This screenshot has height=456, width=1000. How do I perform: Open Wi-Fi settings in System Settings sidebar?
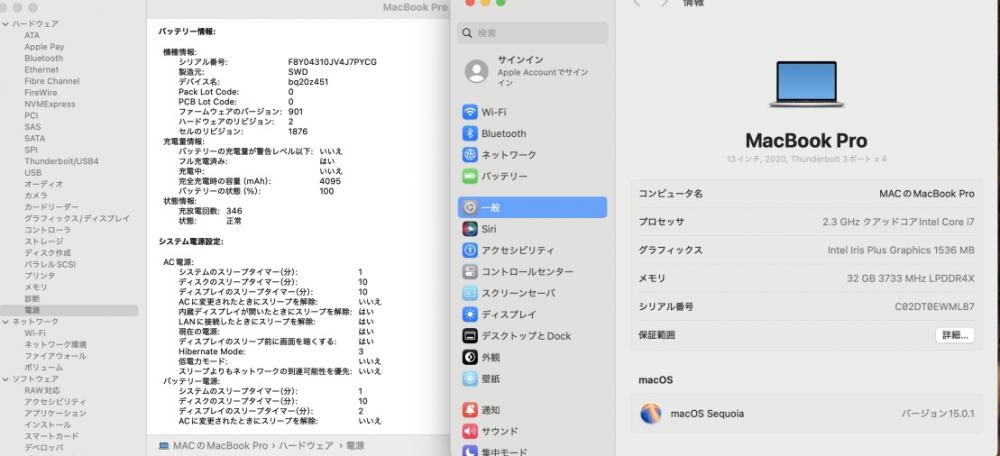click(x=532, y=112)
